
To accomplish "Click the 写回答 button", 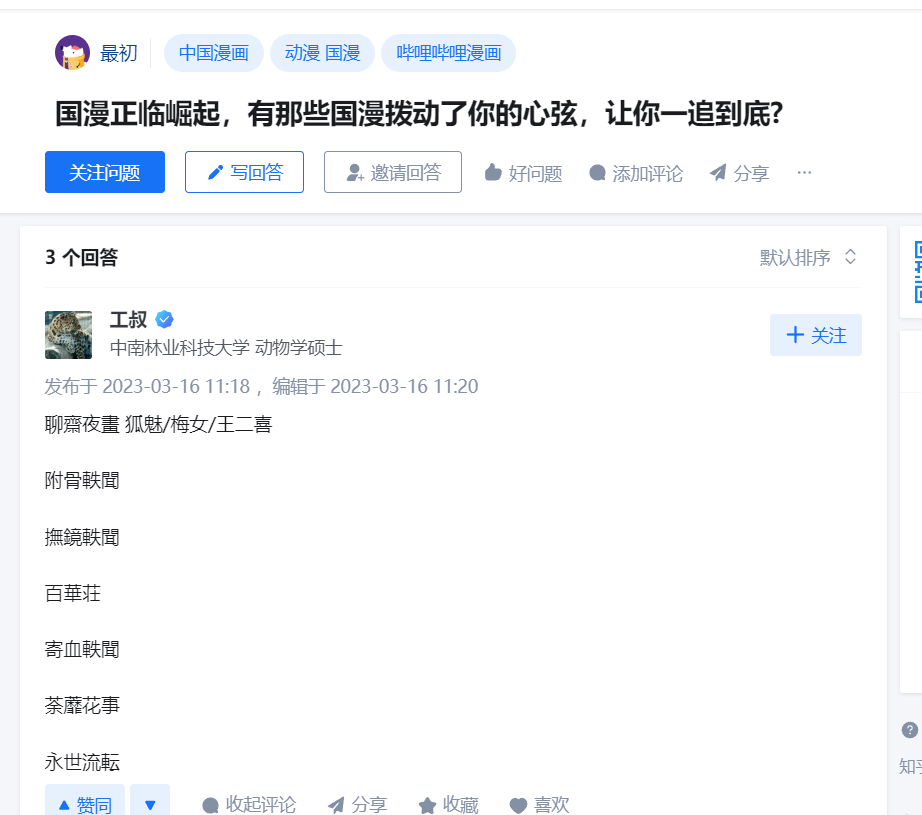I will [244, 172].
